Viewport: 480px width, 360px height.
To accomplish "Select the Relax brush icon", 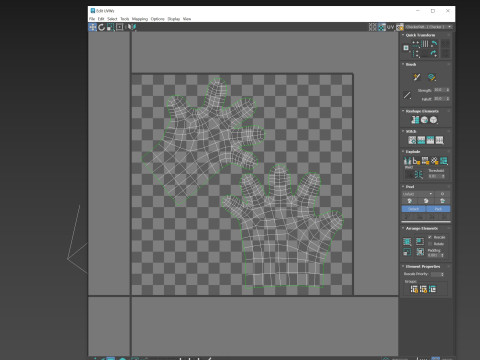I will (432, 77).
